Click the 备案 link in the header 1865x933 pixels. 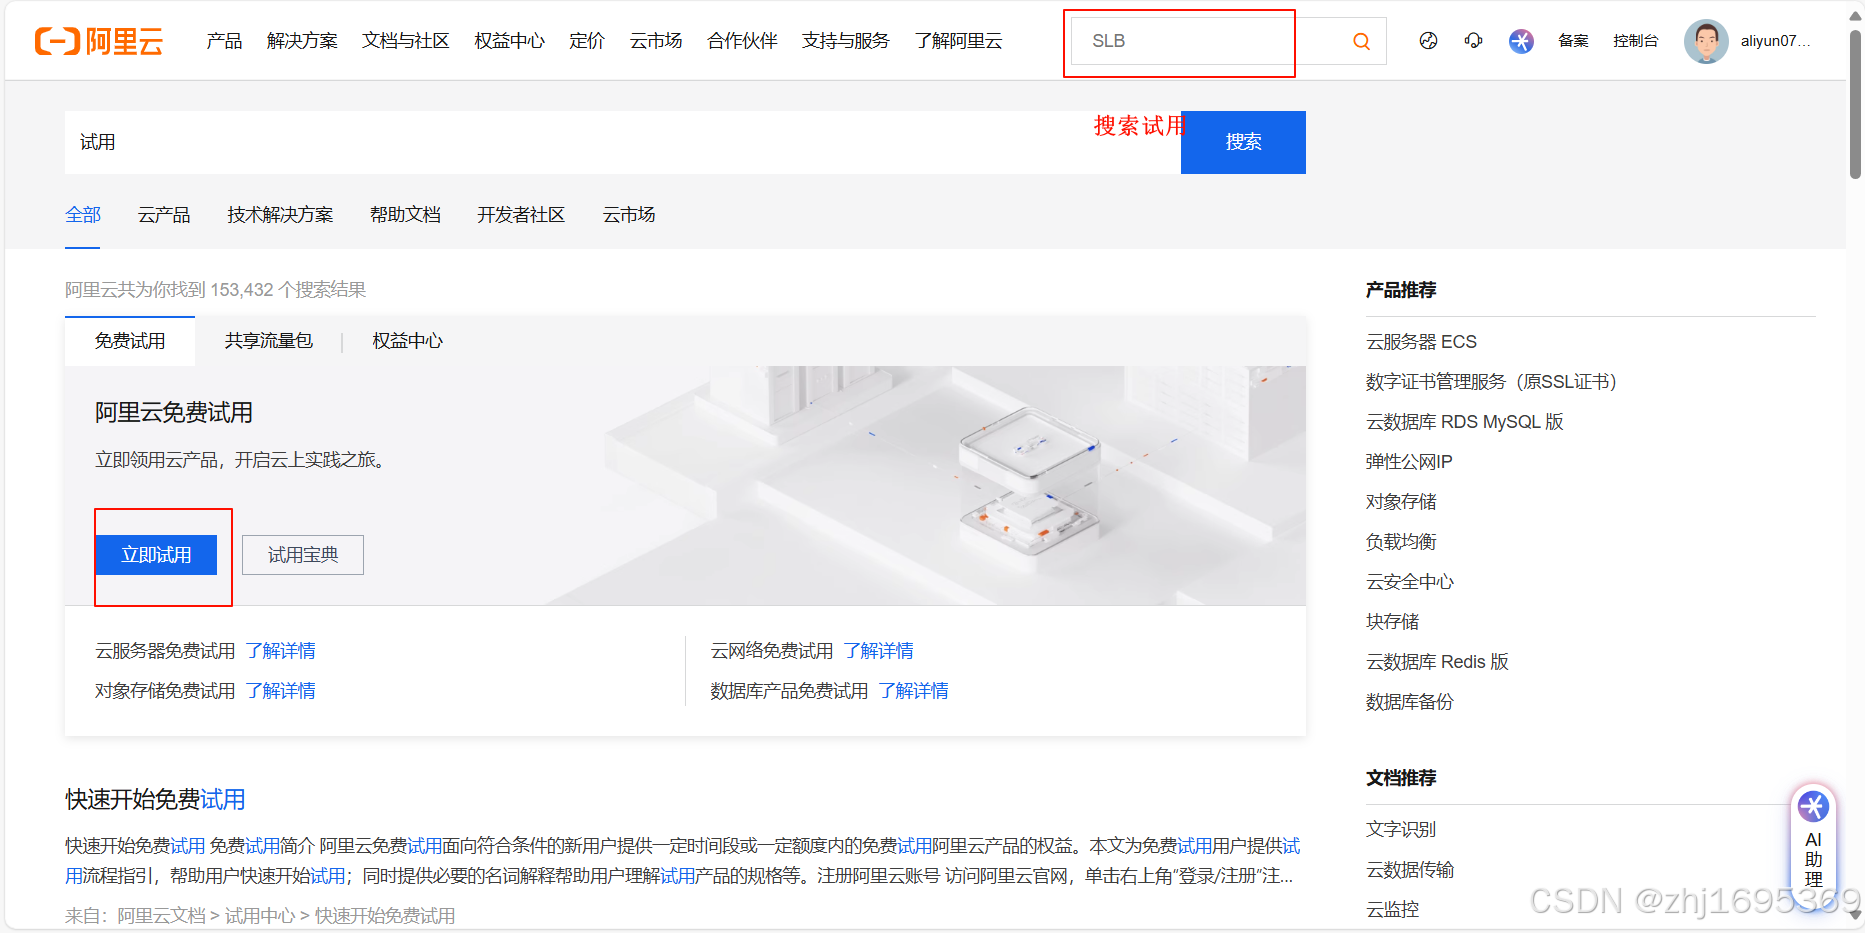[1573, 41]
